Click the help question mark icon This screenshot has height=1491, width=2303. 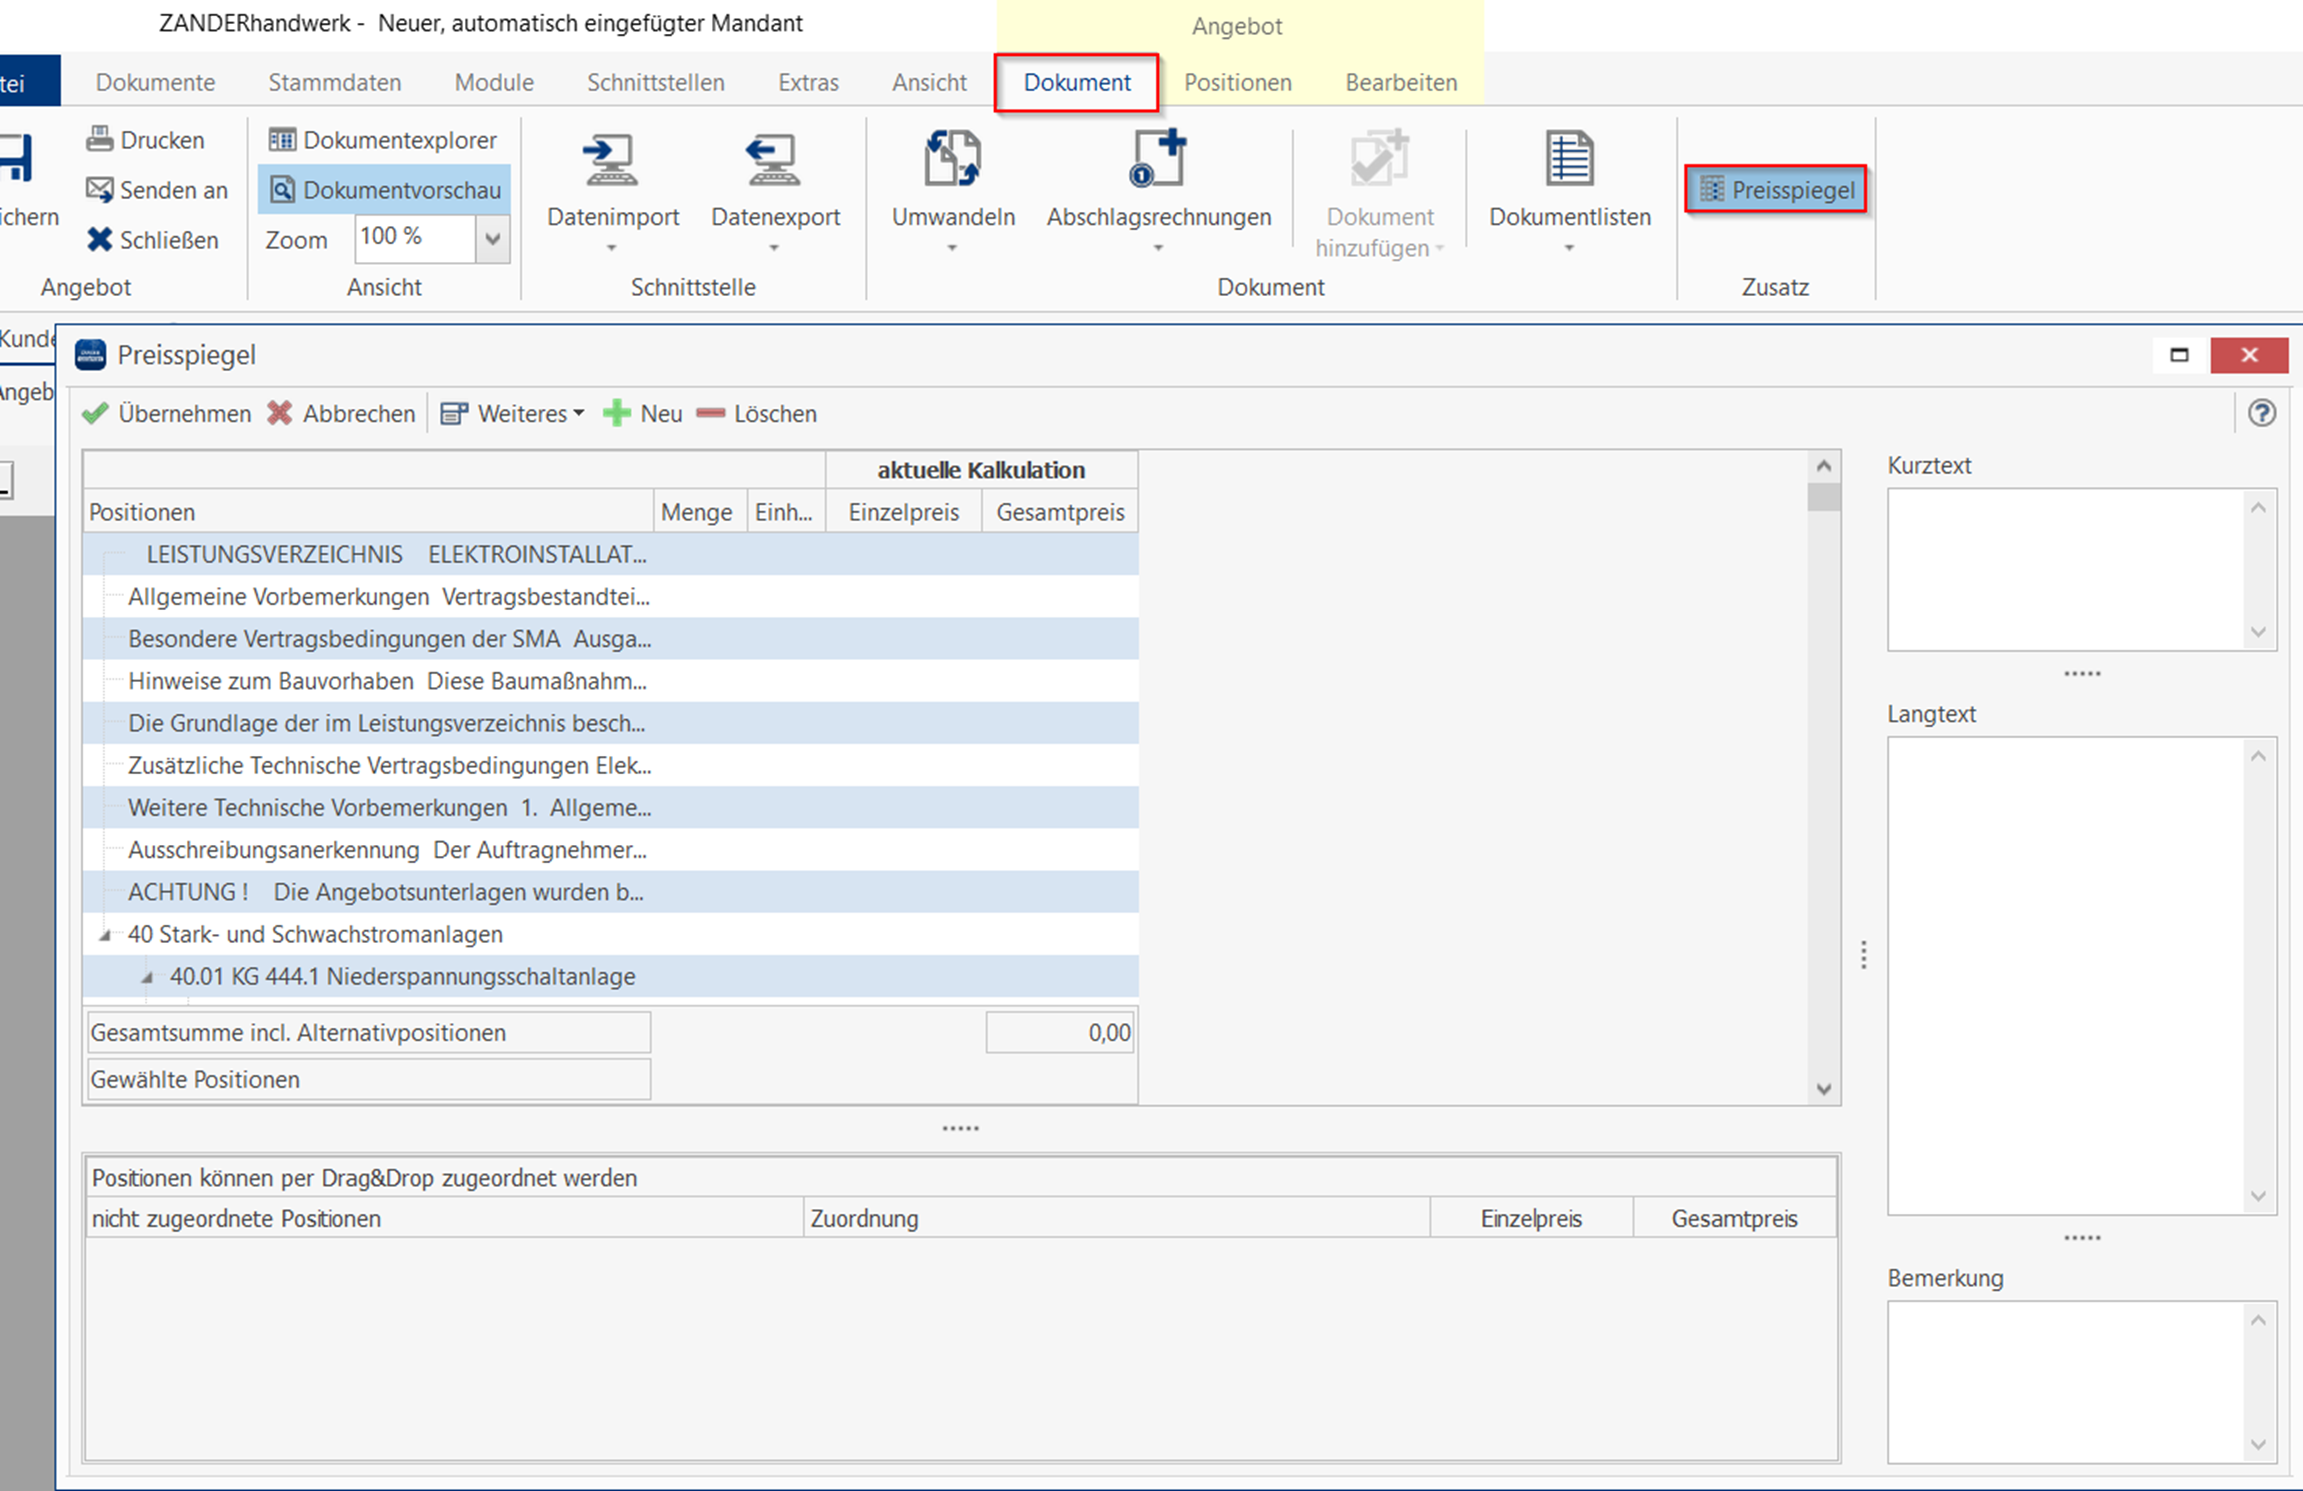2261,413
